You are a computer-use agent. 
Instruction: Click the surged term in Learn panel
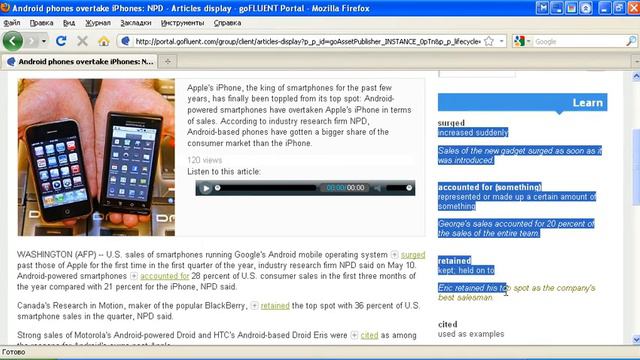pyautogui.click(x=451, y=122)
